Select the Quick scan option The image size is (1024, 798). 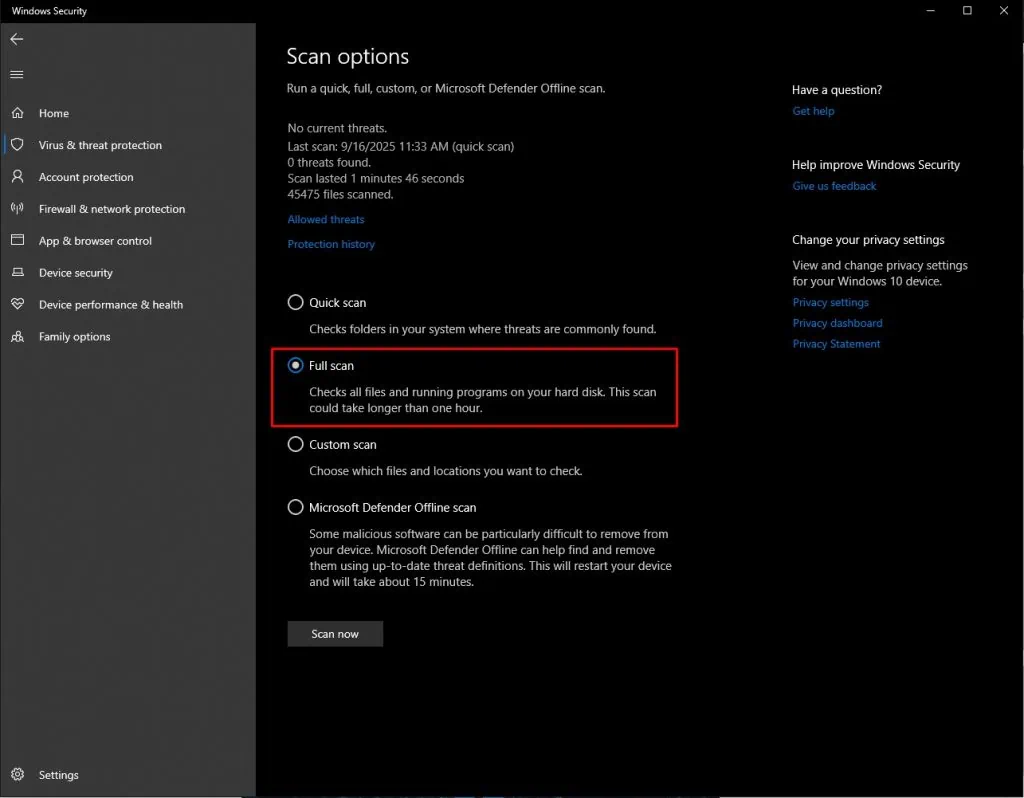click(x=295, y=302)
